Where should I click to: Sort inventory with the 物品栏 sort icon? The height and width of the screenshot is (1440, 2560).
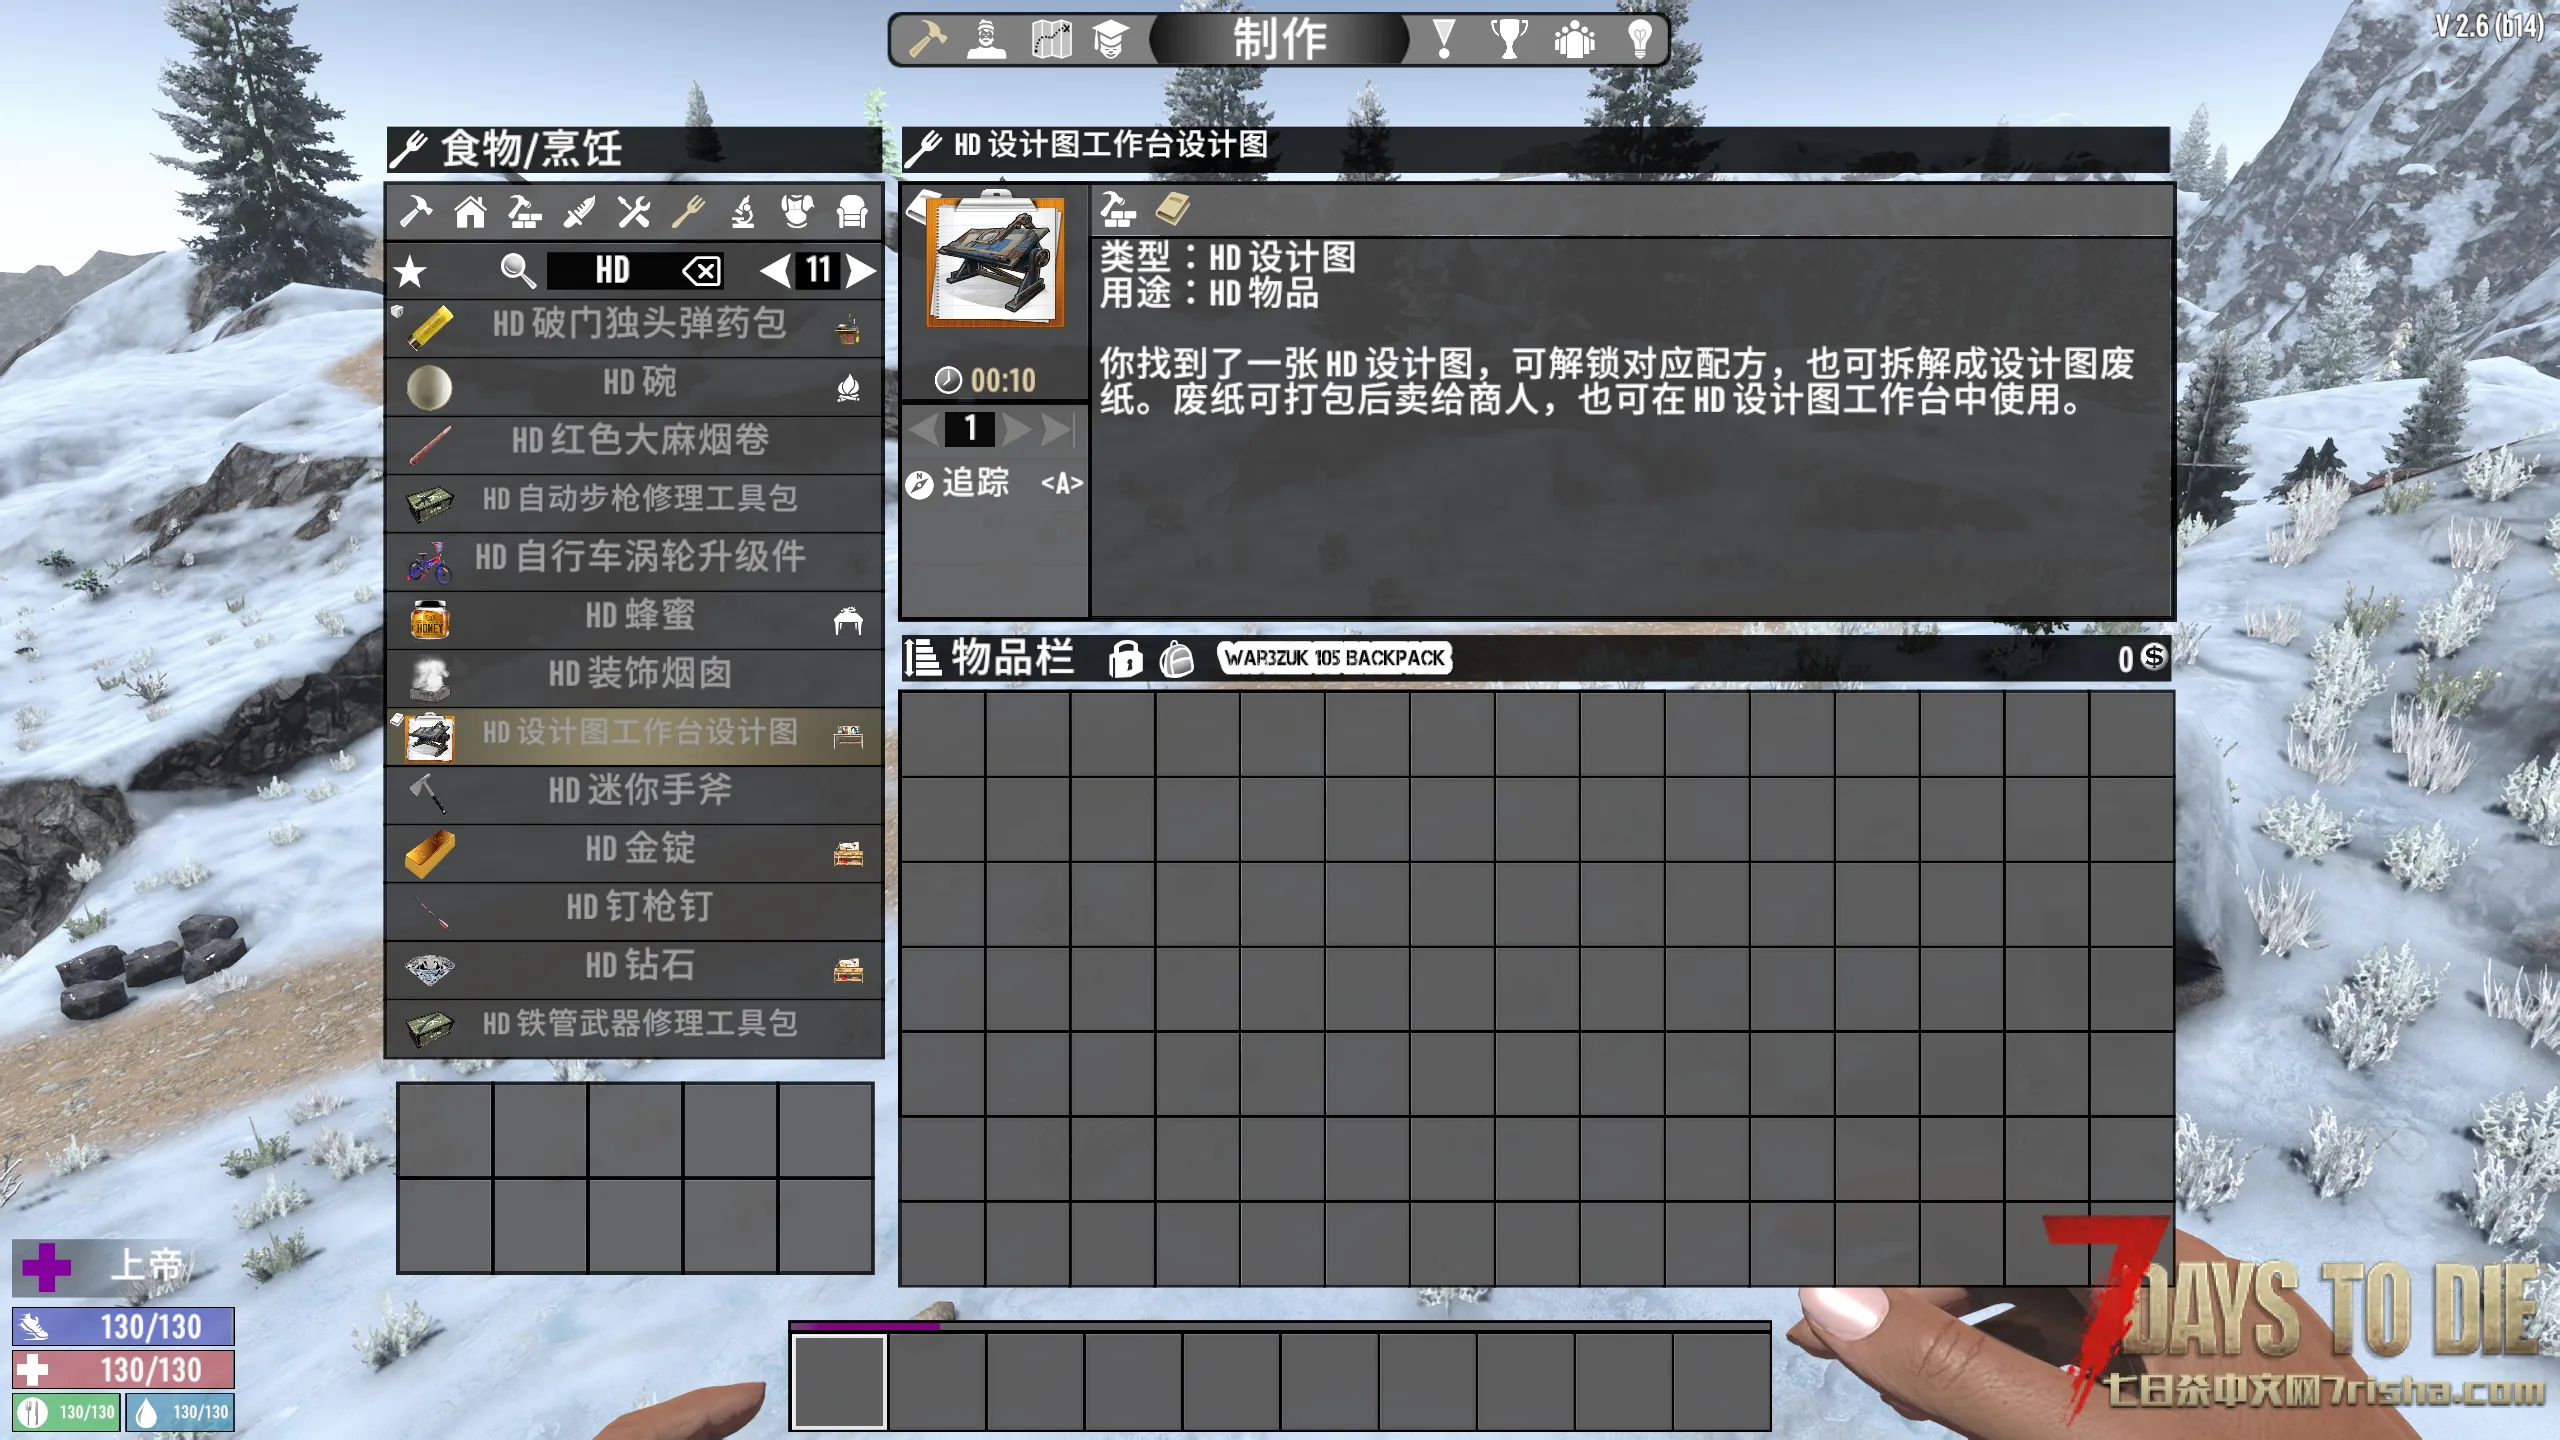coord(922,658)
